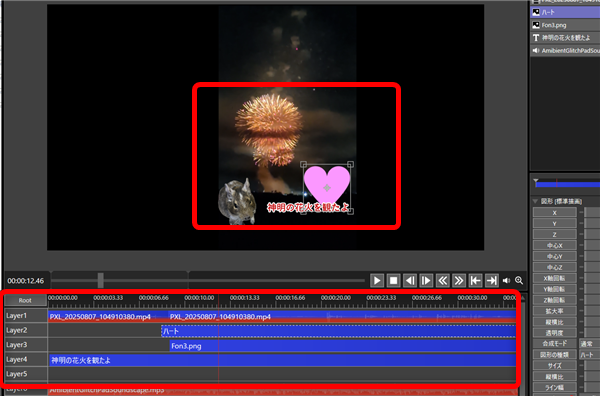The width and height of the screenshot is (600, 396).
Task: Click the degu animal image in the preview
Action: pyautogui.click(x=236, y=201)
